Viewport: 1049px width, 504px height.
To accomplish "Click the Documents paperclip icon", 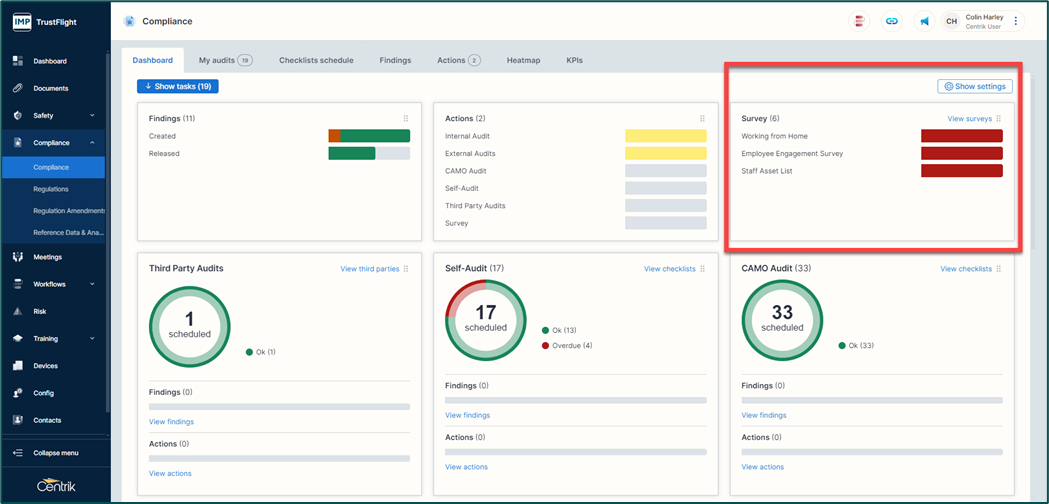I will coord(17,88).
